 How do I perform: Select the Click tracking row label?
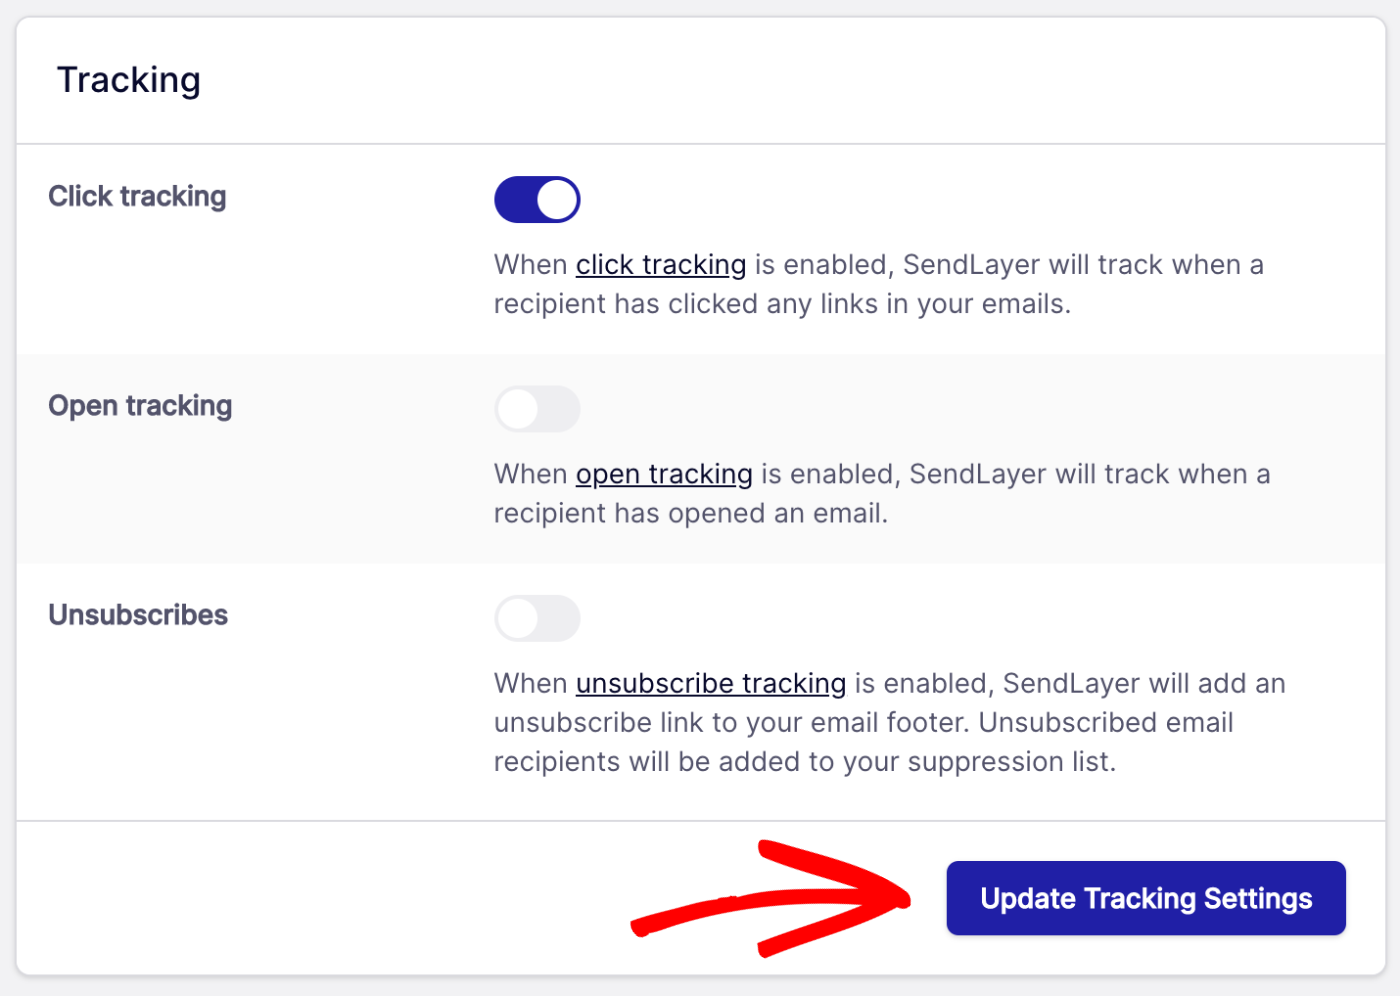137,196
